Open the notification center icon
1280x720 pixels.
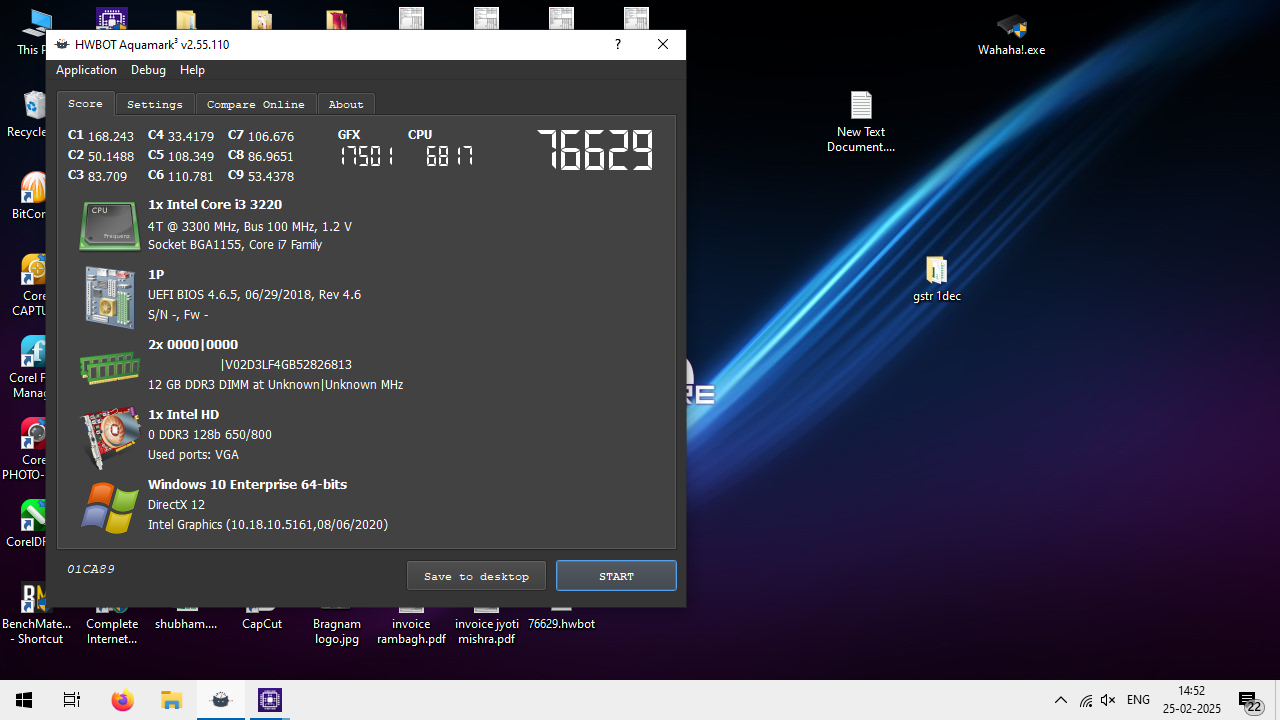point(1248,700)
